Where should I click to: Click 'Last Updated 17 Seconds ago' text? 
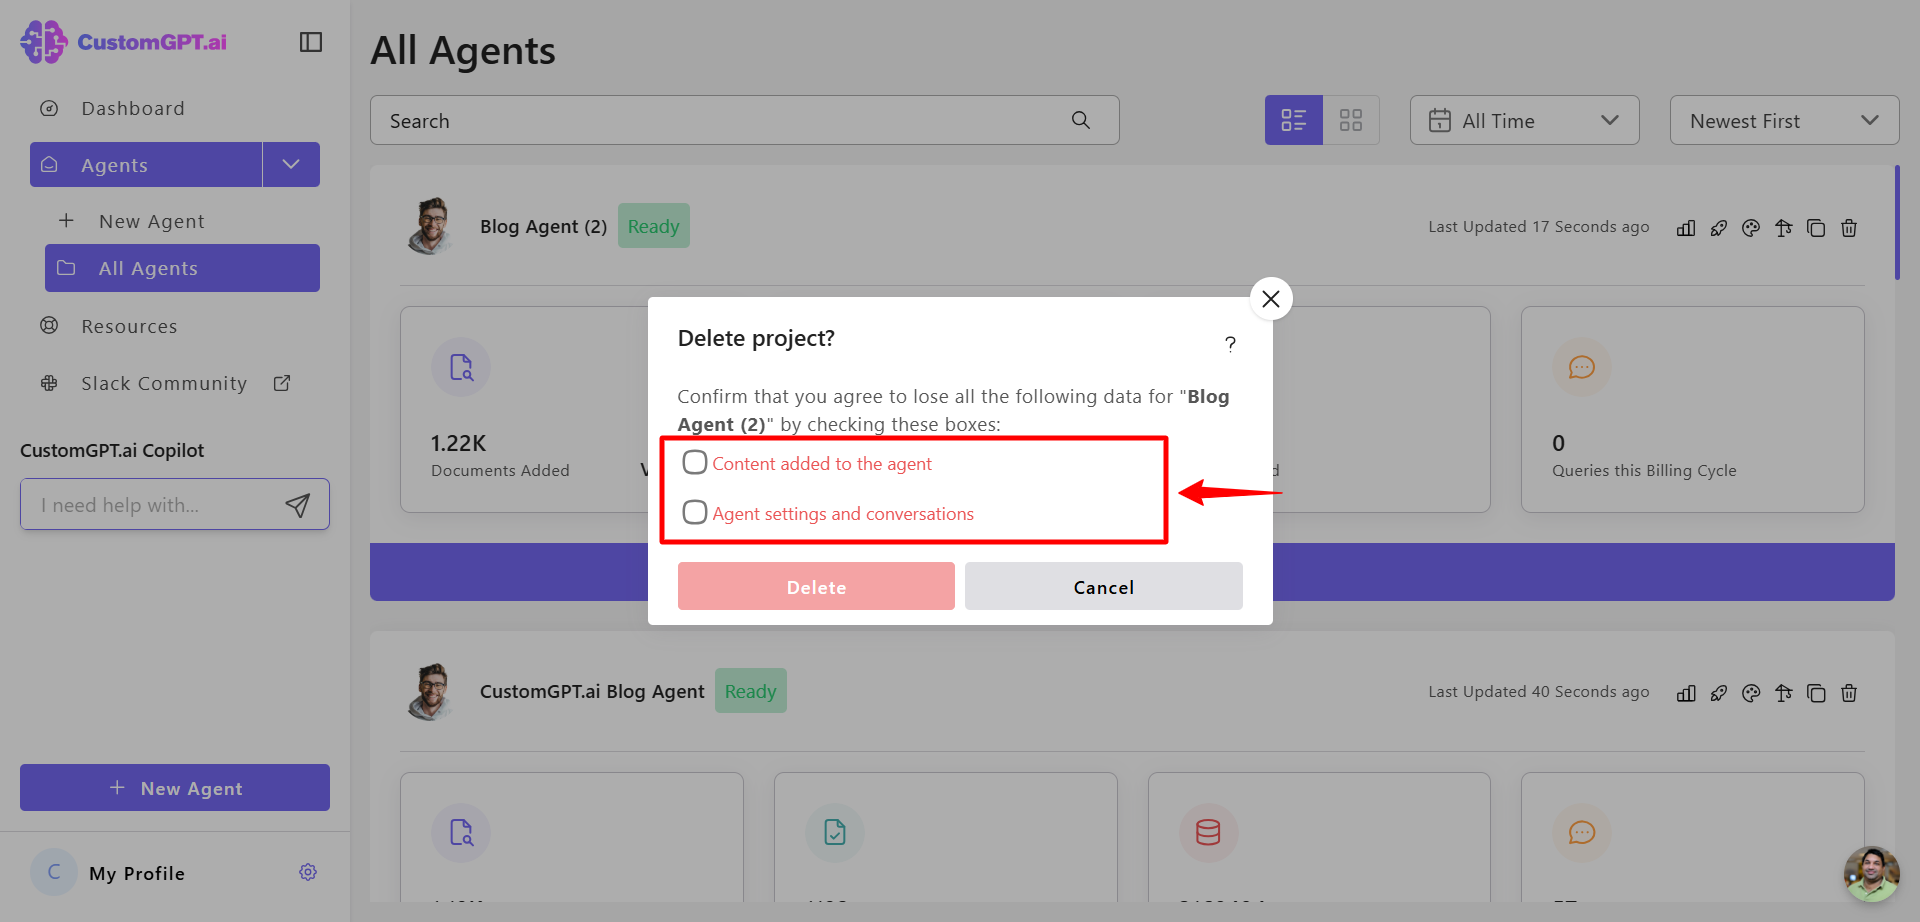pos(1539,227)
